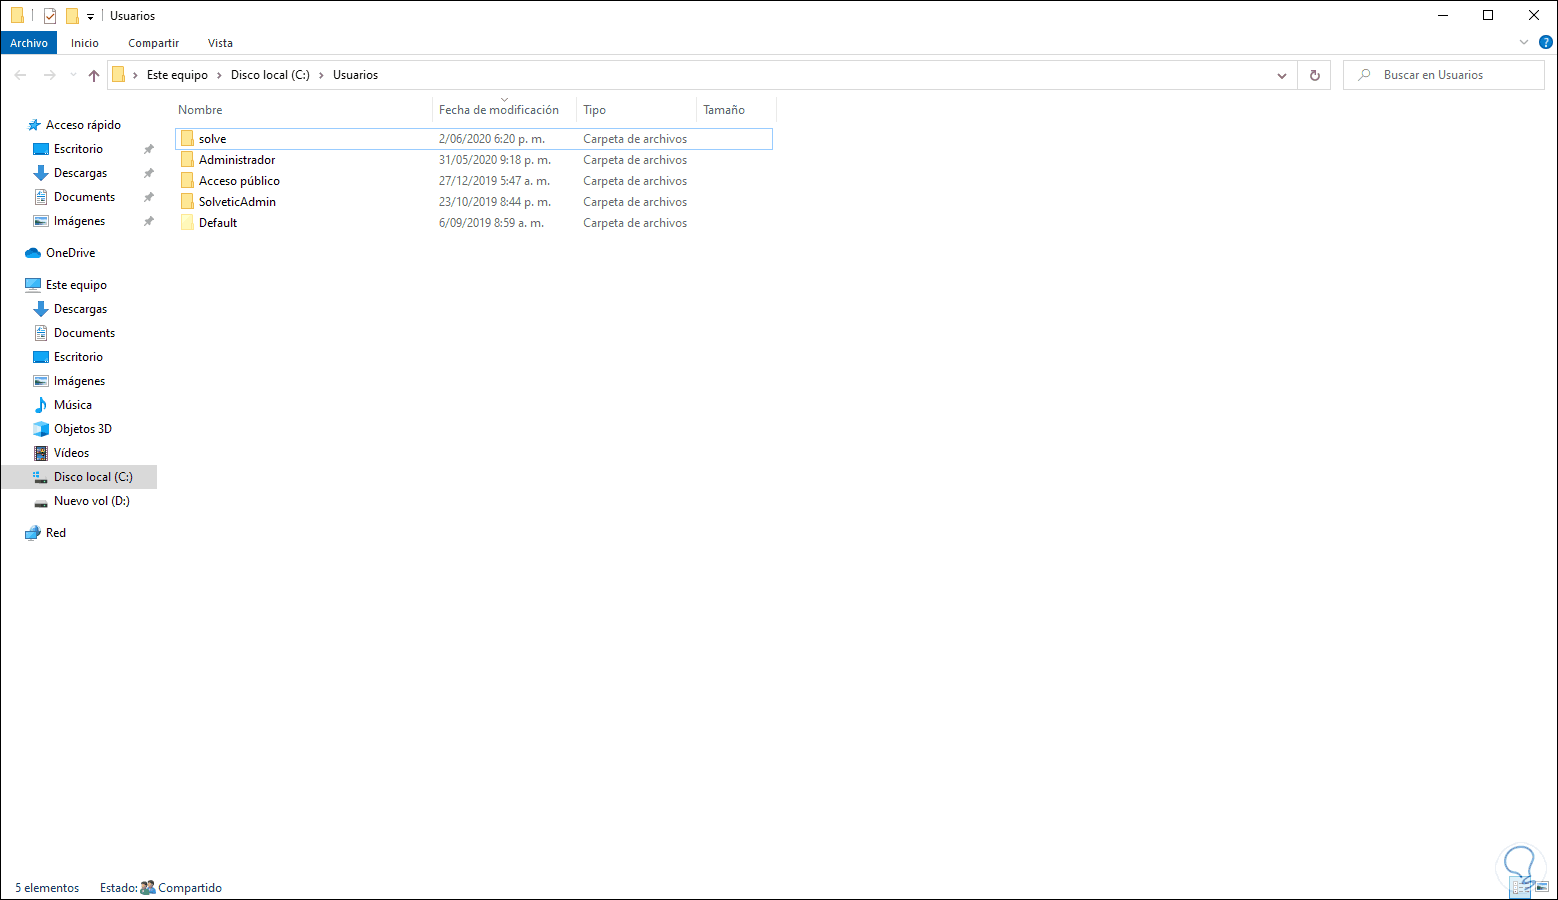Click the pin icon beside Descargas

tap(149, 173)
